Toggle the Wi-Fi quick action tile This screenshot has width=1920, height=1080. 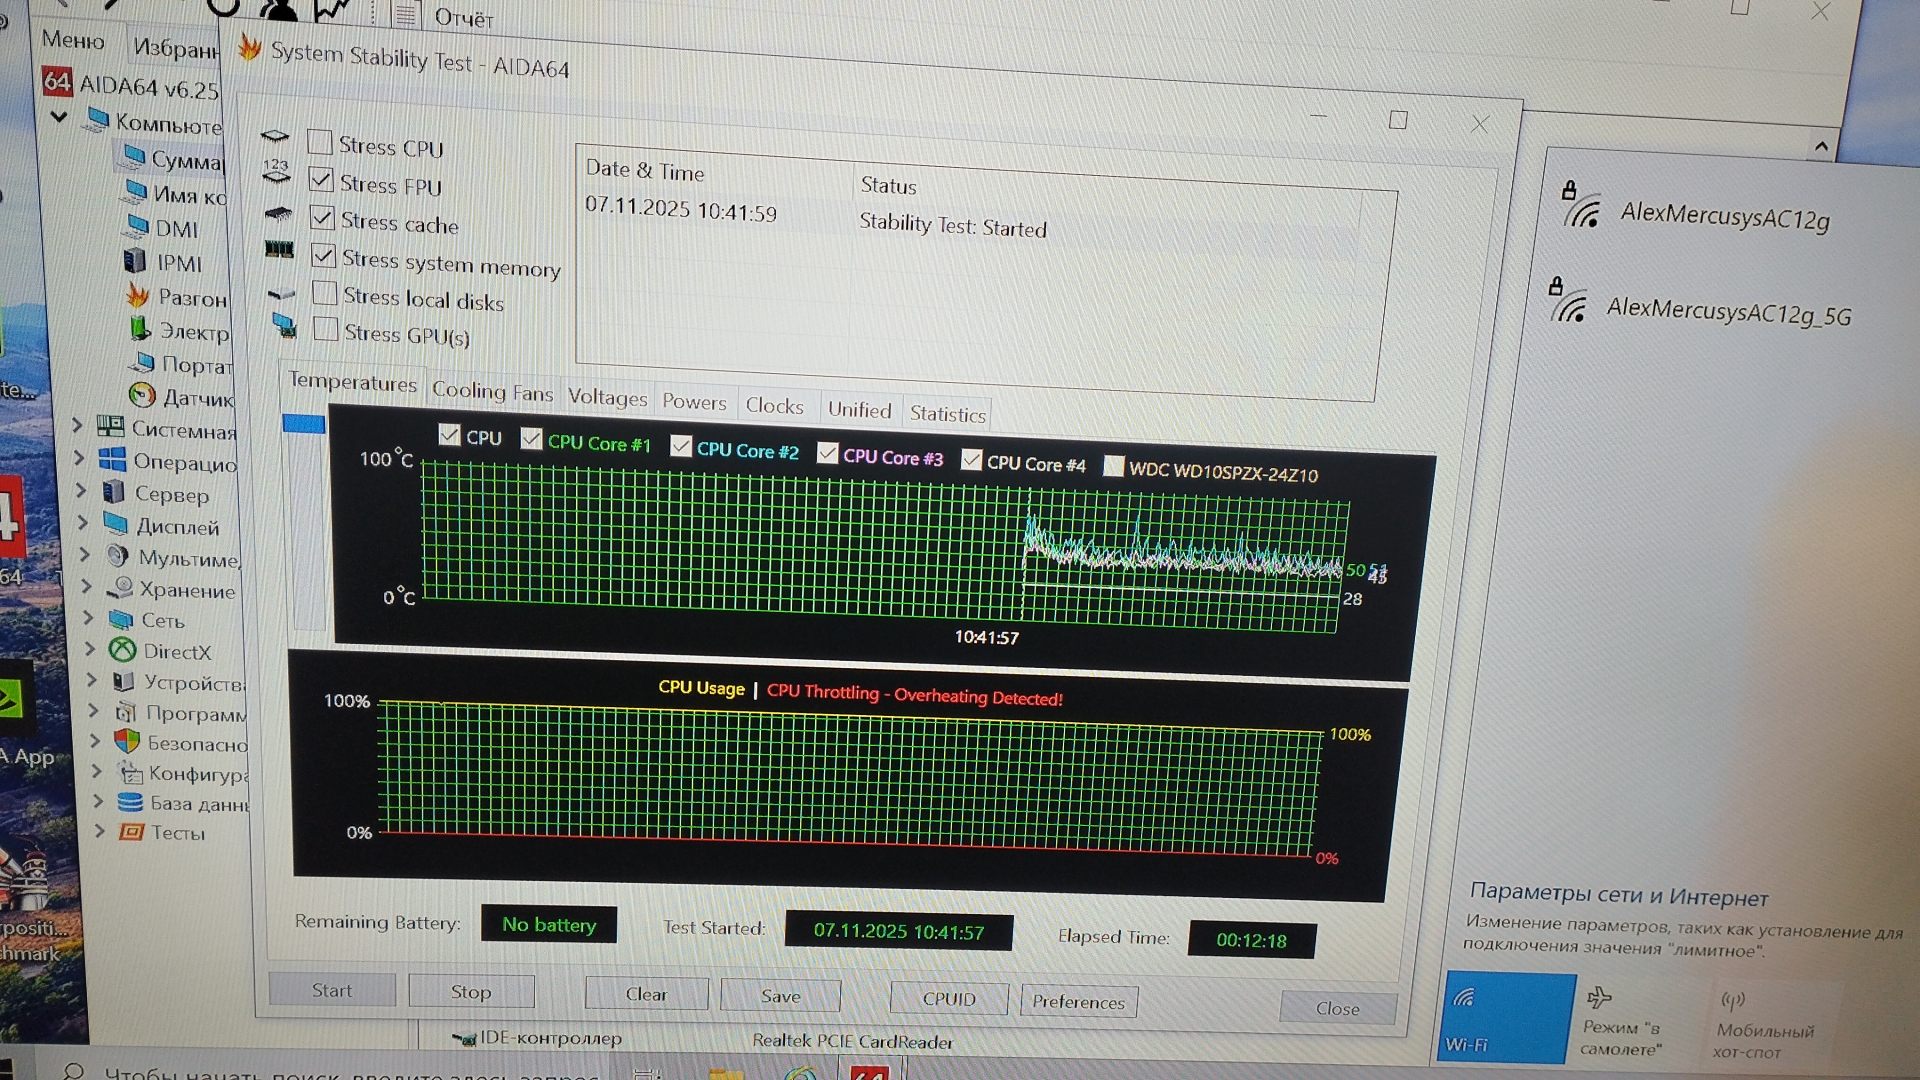(x=1505, y=1018)
